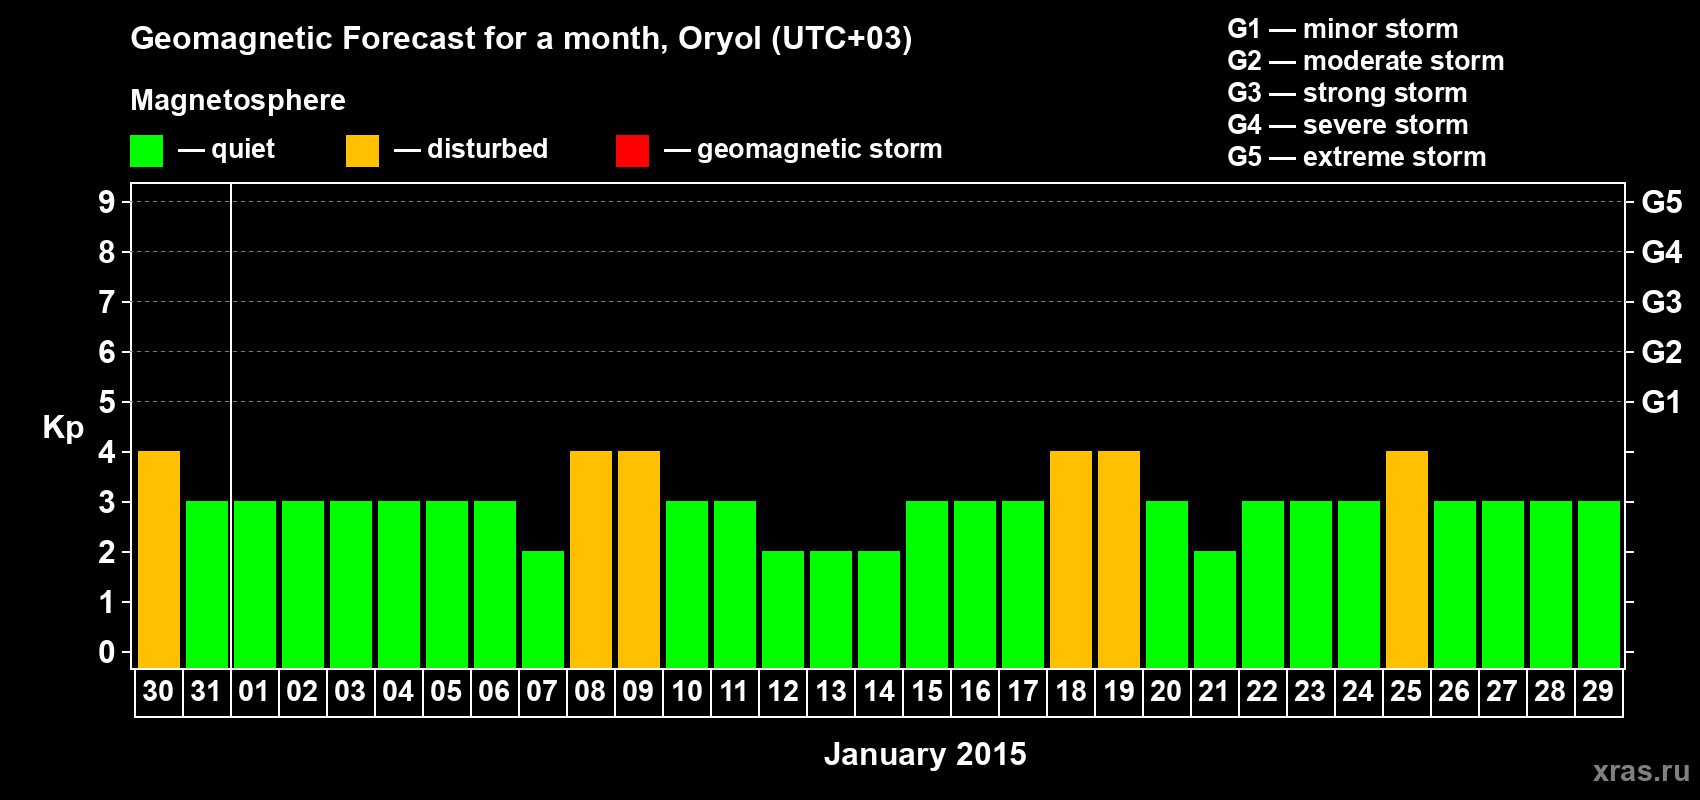Click the G1 label on right axis
This screenshot has width=1700, height=800.
tap(1662, 402)
